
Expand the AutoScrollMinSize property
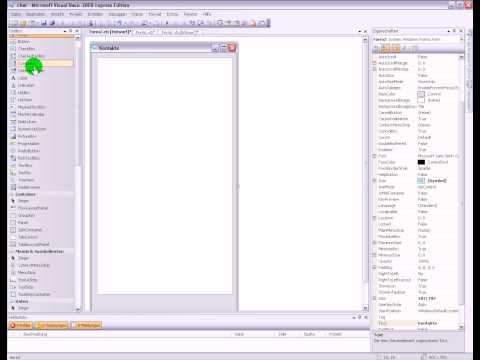[x=374, y=69]
